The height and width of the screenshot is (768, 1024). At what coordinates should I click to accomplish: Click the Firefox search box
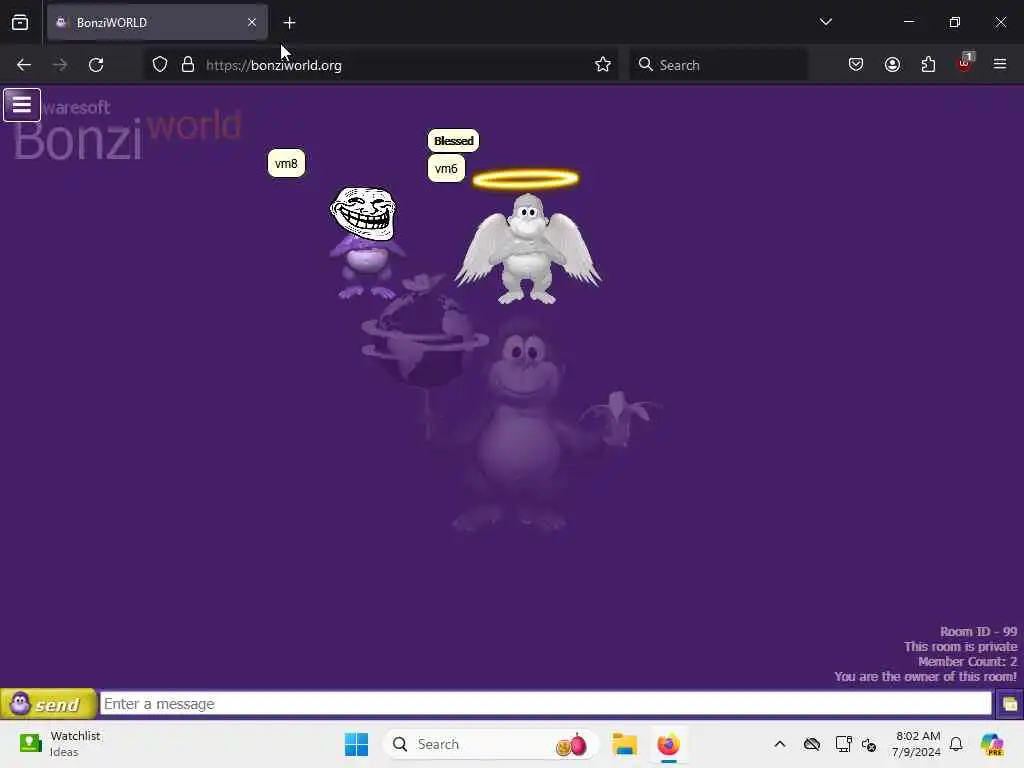[x=718, y=65]
